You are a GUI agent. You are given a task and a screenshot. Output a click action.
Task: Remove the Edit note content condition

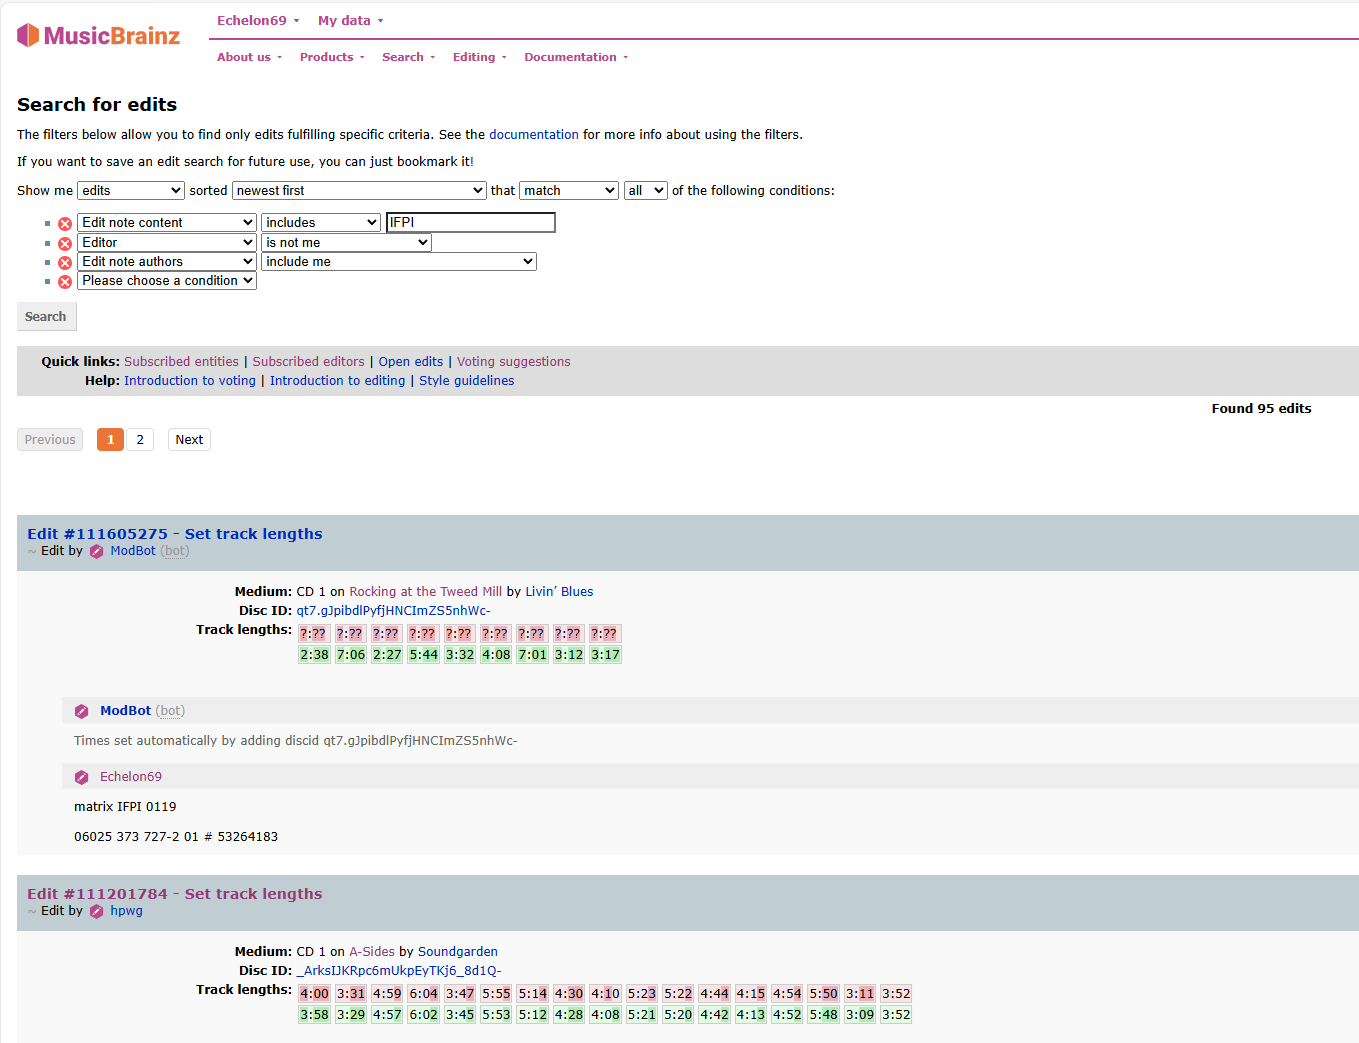tap(65, 224)
